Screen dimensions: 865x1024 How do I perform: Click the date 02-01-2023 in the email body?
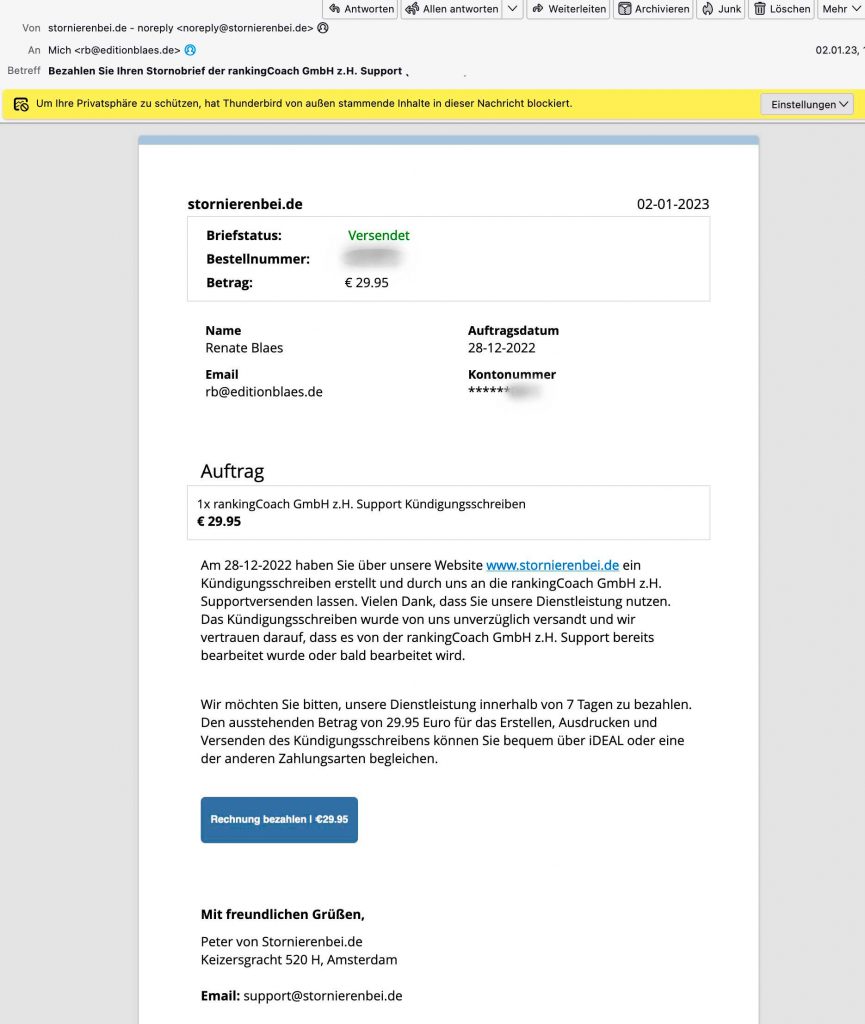673,204
